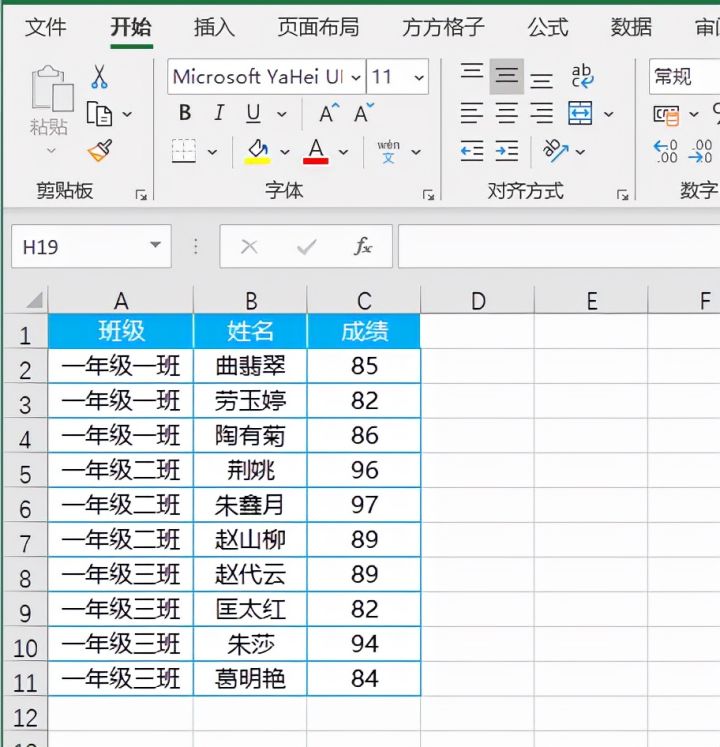Viewport: 720px width, 747px height.
Task: Open the font name dropdown
Action: [356, 77]
